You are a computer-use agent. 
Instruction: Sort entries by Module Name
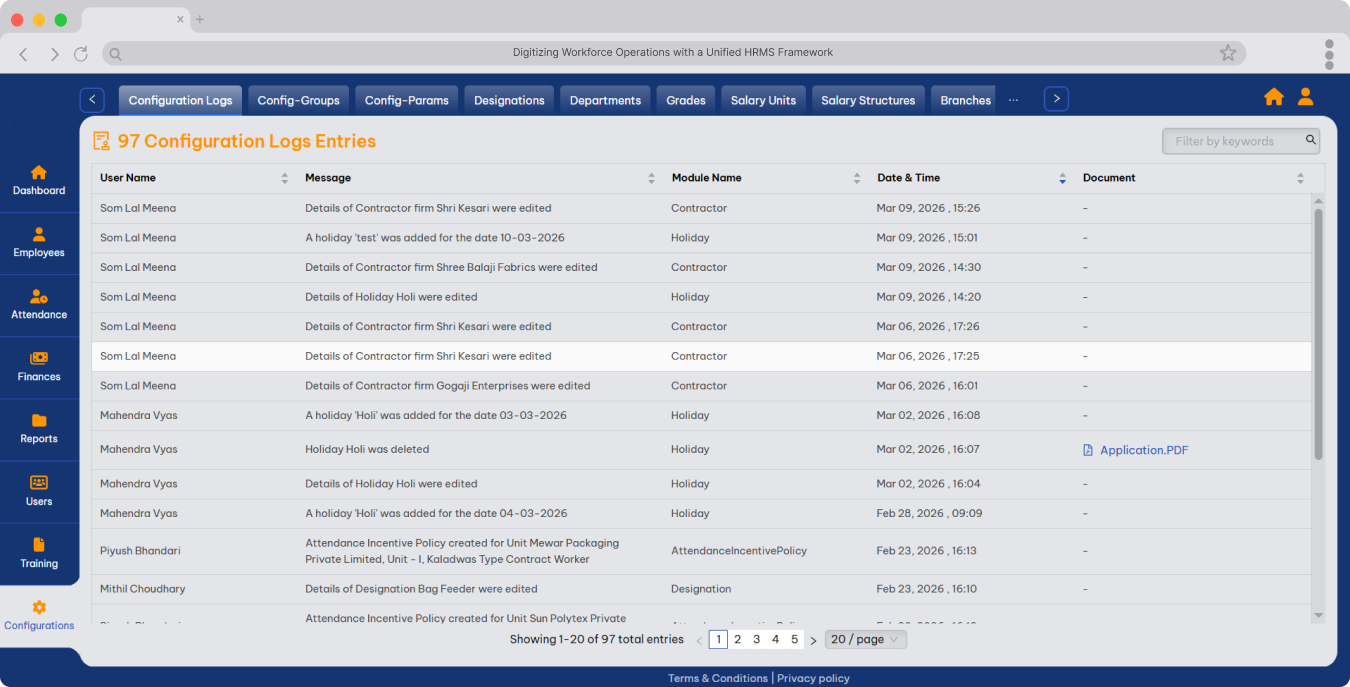856,178
